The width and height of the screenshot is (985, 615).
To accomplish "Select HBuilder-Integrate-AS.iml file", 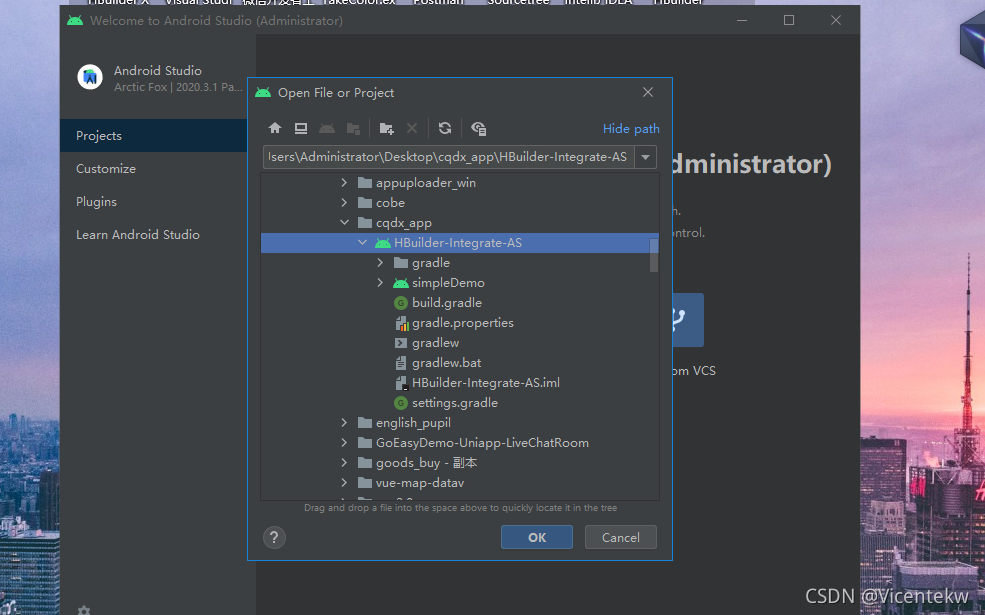I will (x=486, y=383).
